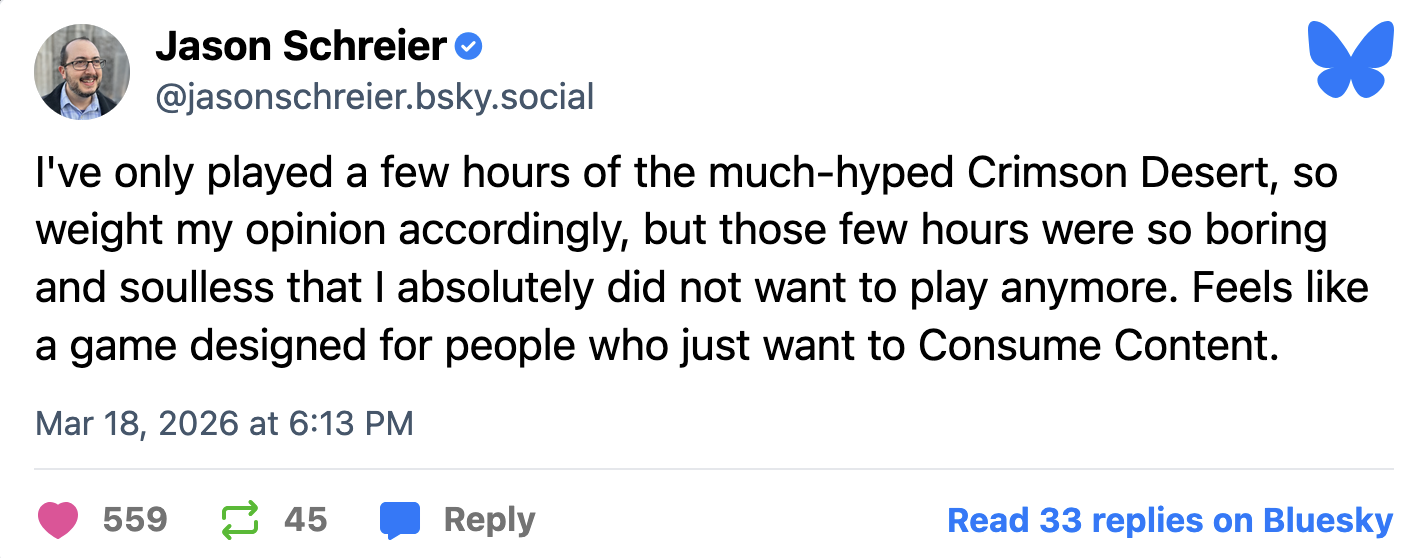Open Jason Schreier's profile picture

(82, 71)
